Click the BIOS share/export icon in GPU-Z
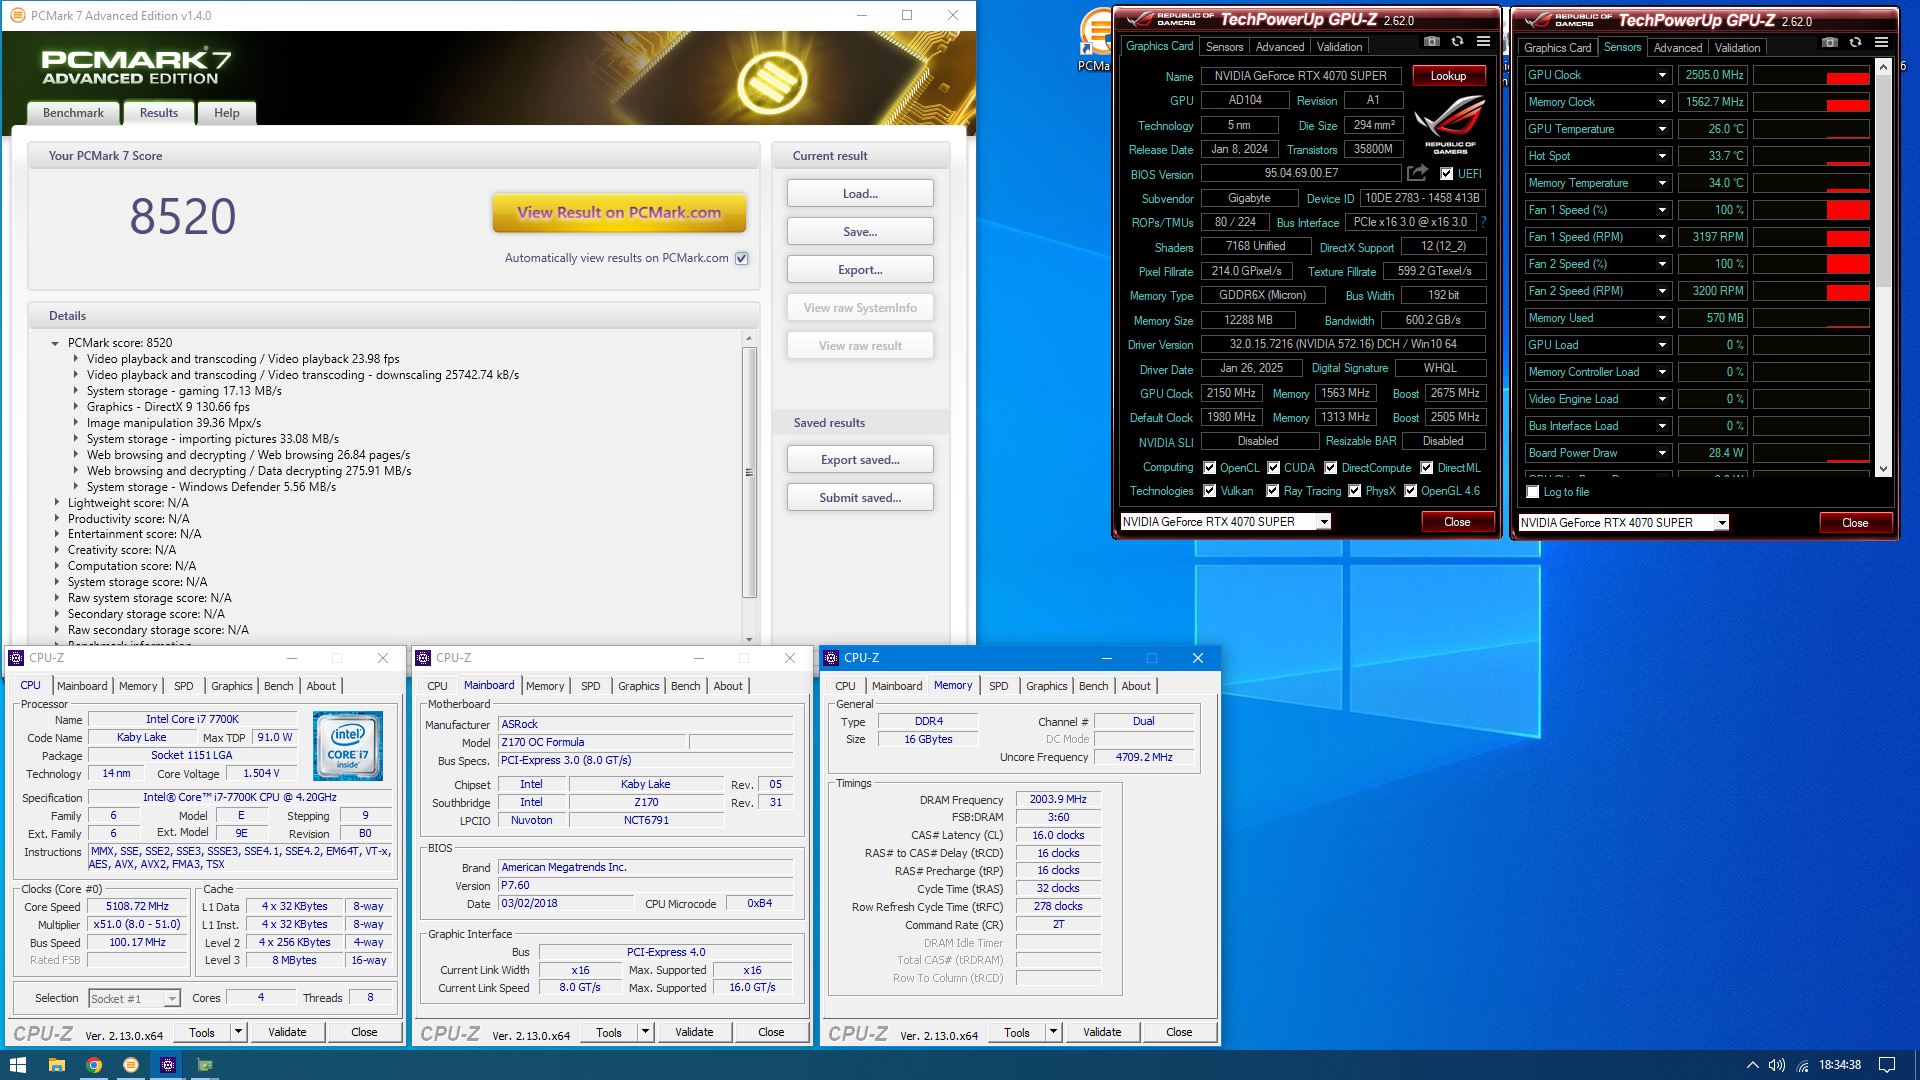The height and width of the screenshot is (1080, 1920). click(x=1418, y=173)
